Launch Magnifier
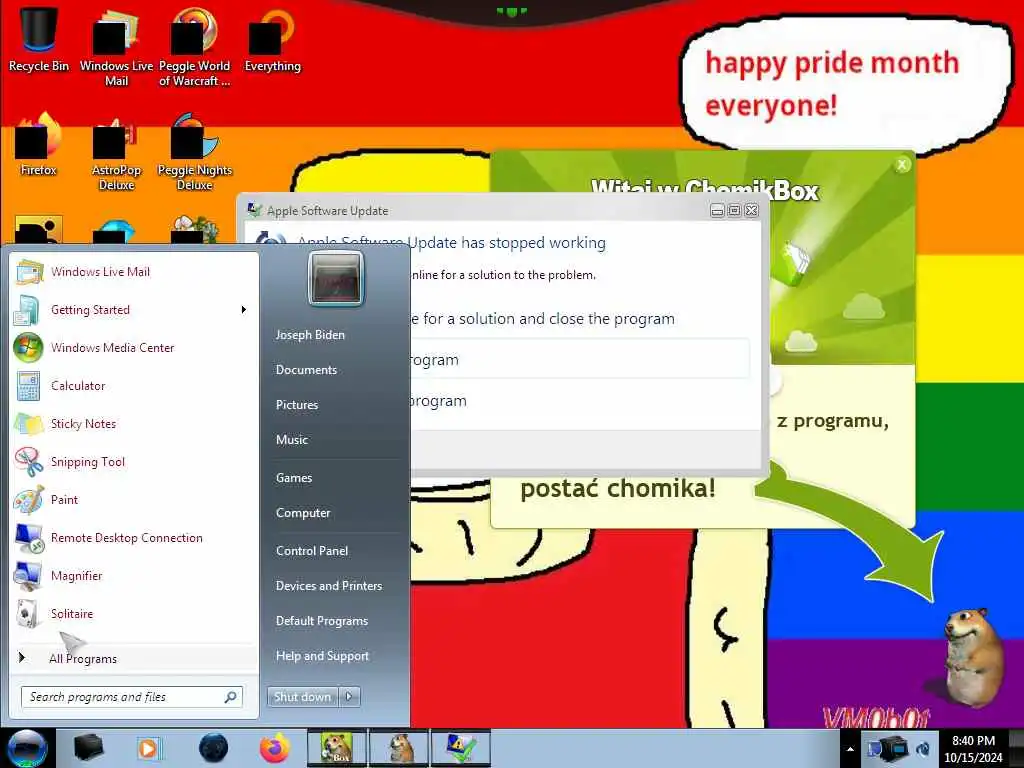Image resolution: width=1024 pixels, height=768 pixels. click(x=134, y=575)
